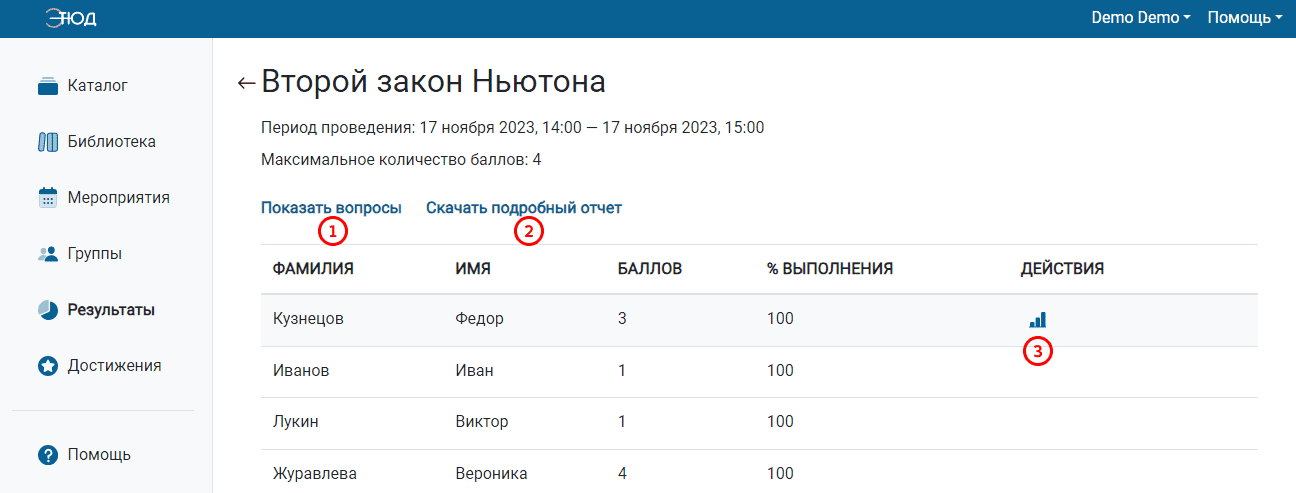Click the Мероприятия calendar icon

click(48, 198)
